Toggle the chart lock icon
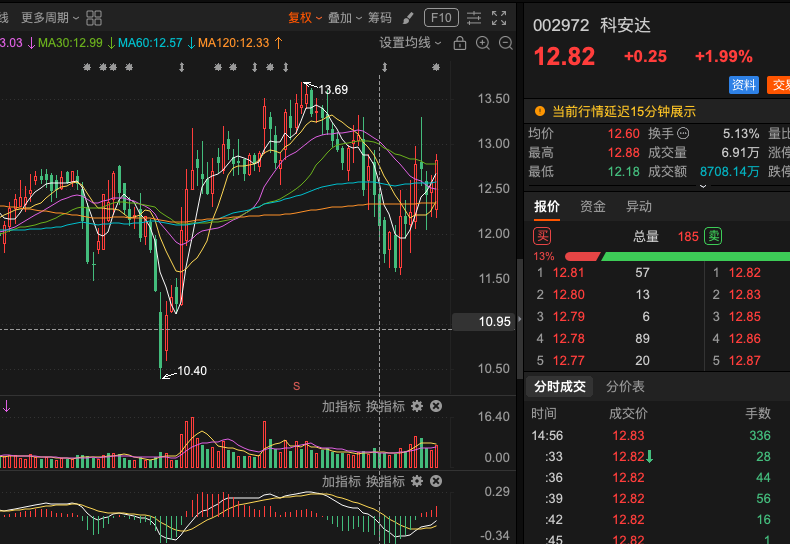 pos(459,43)
